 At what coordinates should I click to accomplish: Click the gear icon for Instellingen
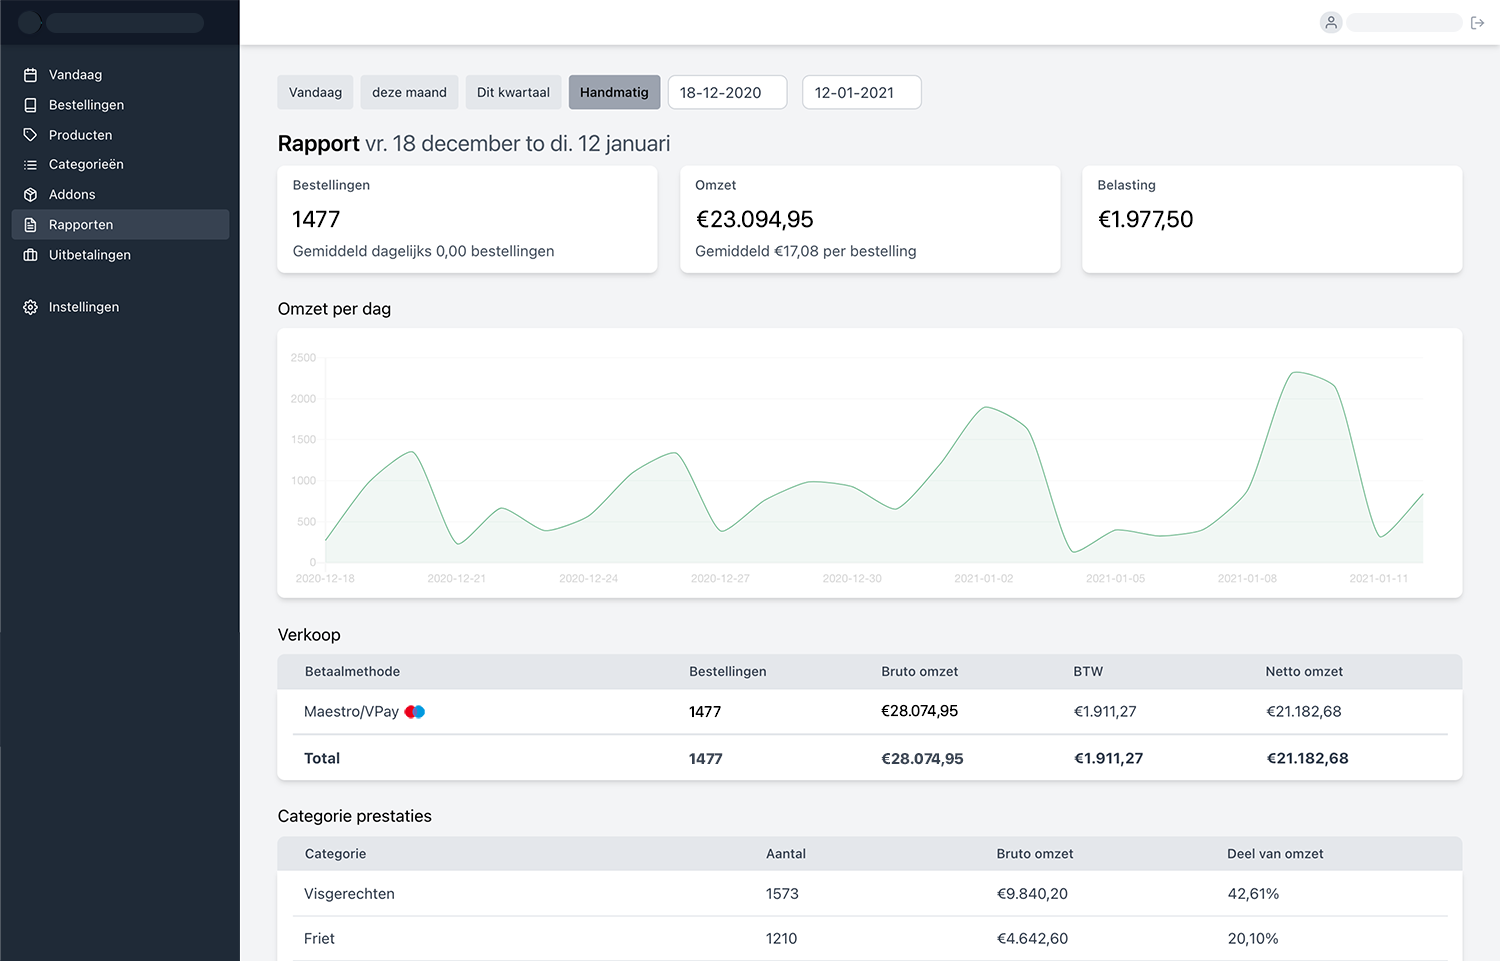pyautogui.click(x=30, y=307)
